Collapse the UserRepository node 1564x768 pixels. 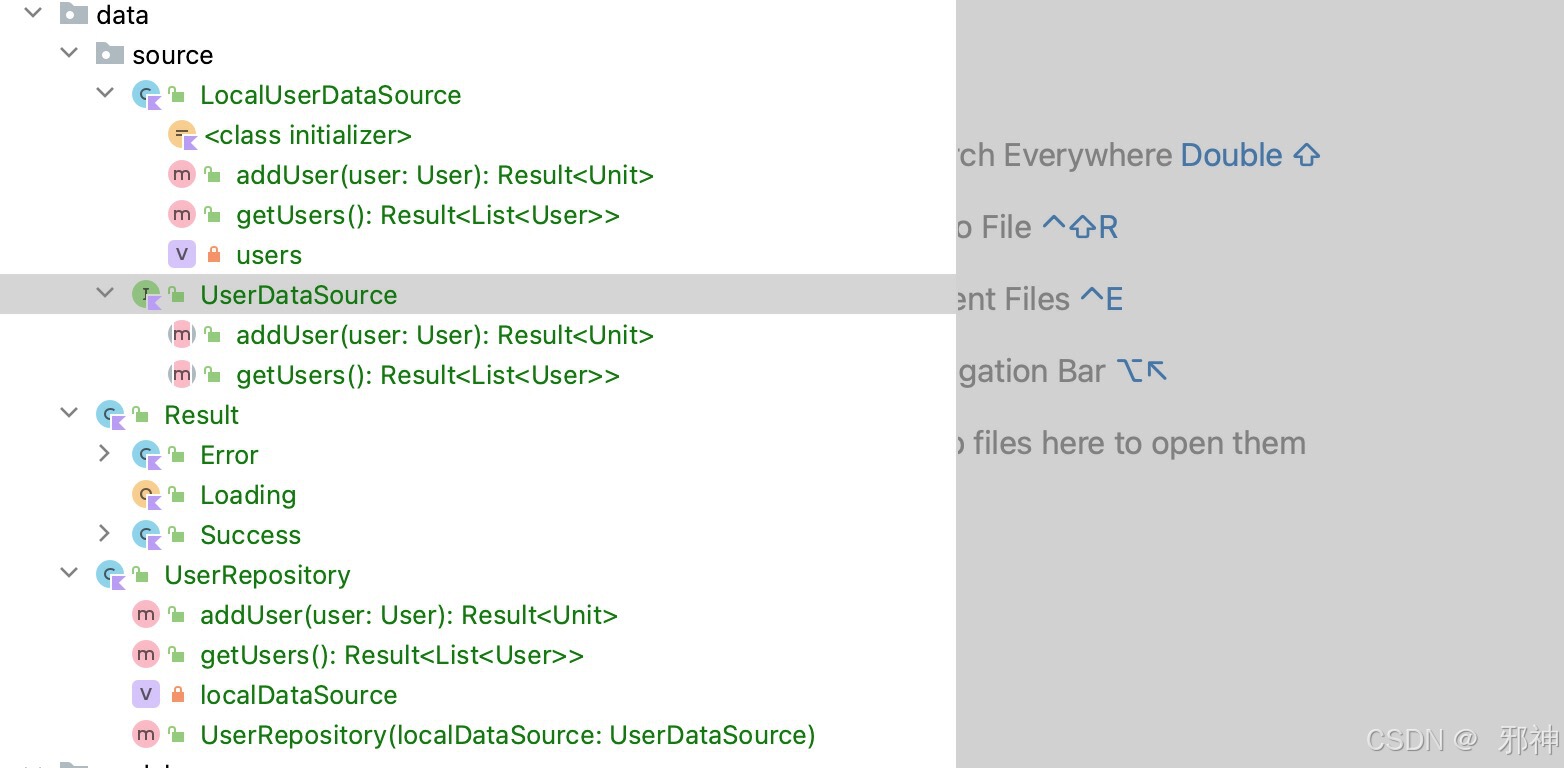pyautogui.click(x=69, y=575)
